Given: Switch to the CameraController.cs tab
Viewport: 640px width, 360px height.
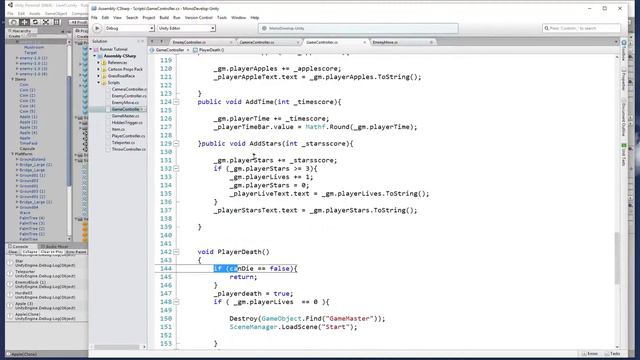Looking at the screenshot, I should pyautogui.click(x=257, y=42).
